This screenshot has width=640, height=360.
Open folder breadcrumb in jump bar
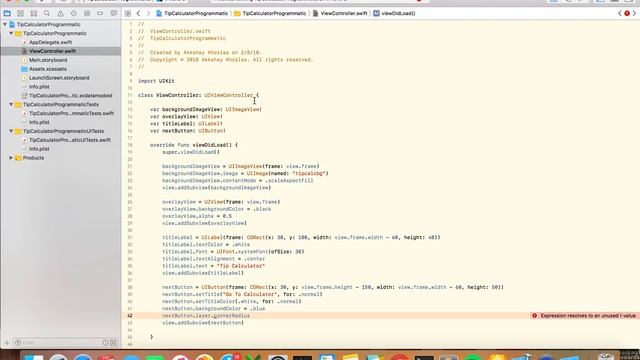click(x=270, y=13)
